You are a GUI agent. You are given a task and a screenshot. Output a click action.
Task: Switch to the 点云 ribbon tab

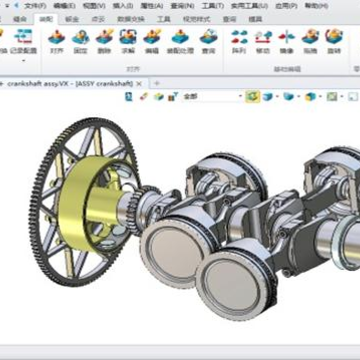coord(98,19)
